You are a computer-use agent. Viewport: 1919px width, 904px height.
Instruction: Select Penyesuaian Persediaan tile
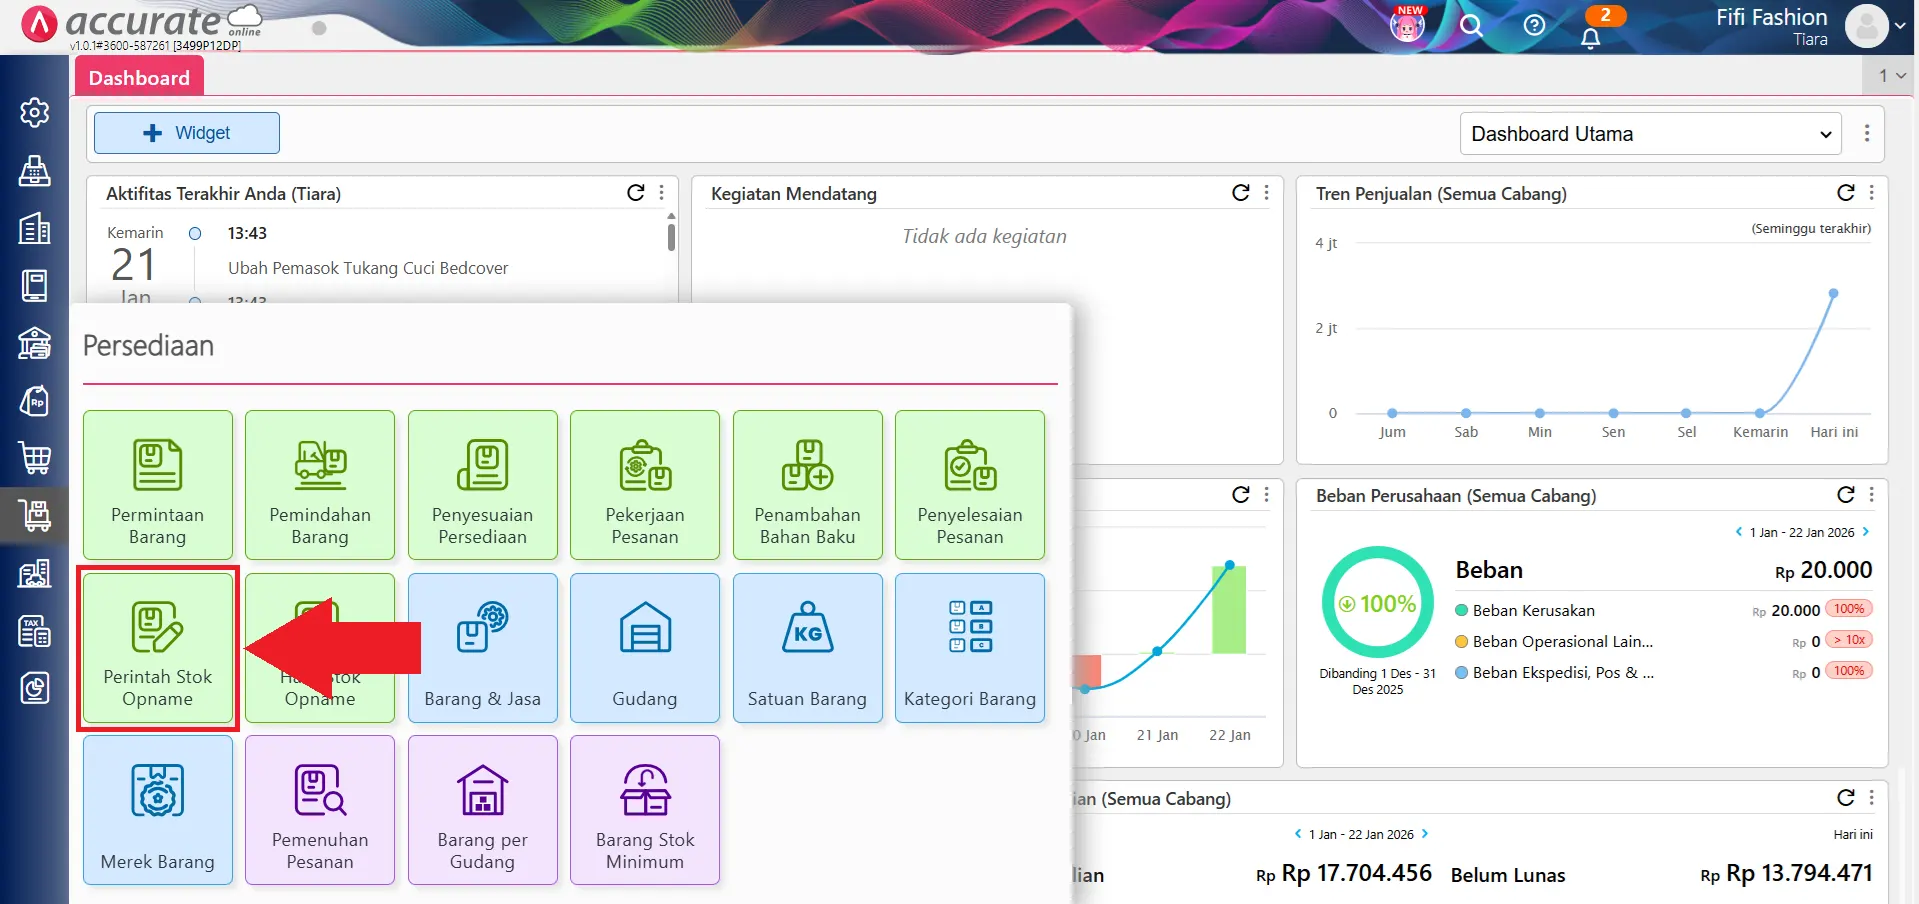pos(482,485)
